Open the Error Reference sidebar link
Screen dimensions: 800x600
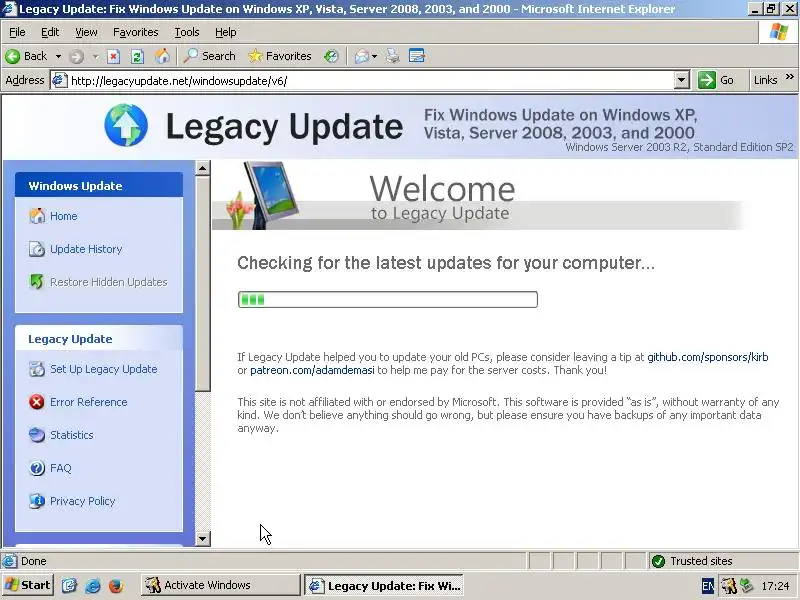[89, 402]
